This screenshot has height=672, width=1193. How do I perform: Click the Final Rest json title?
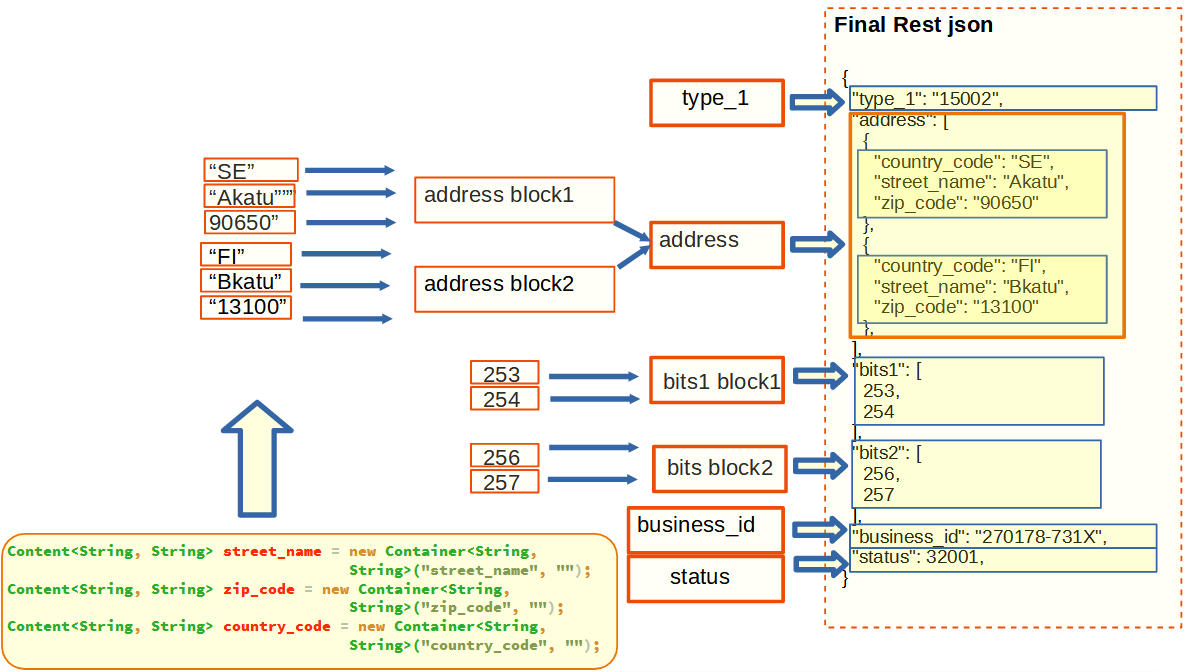913,25
